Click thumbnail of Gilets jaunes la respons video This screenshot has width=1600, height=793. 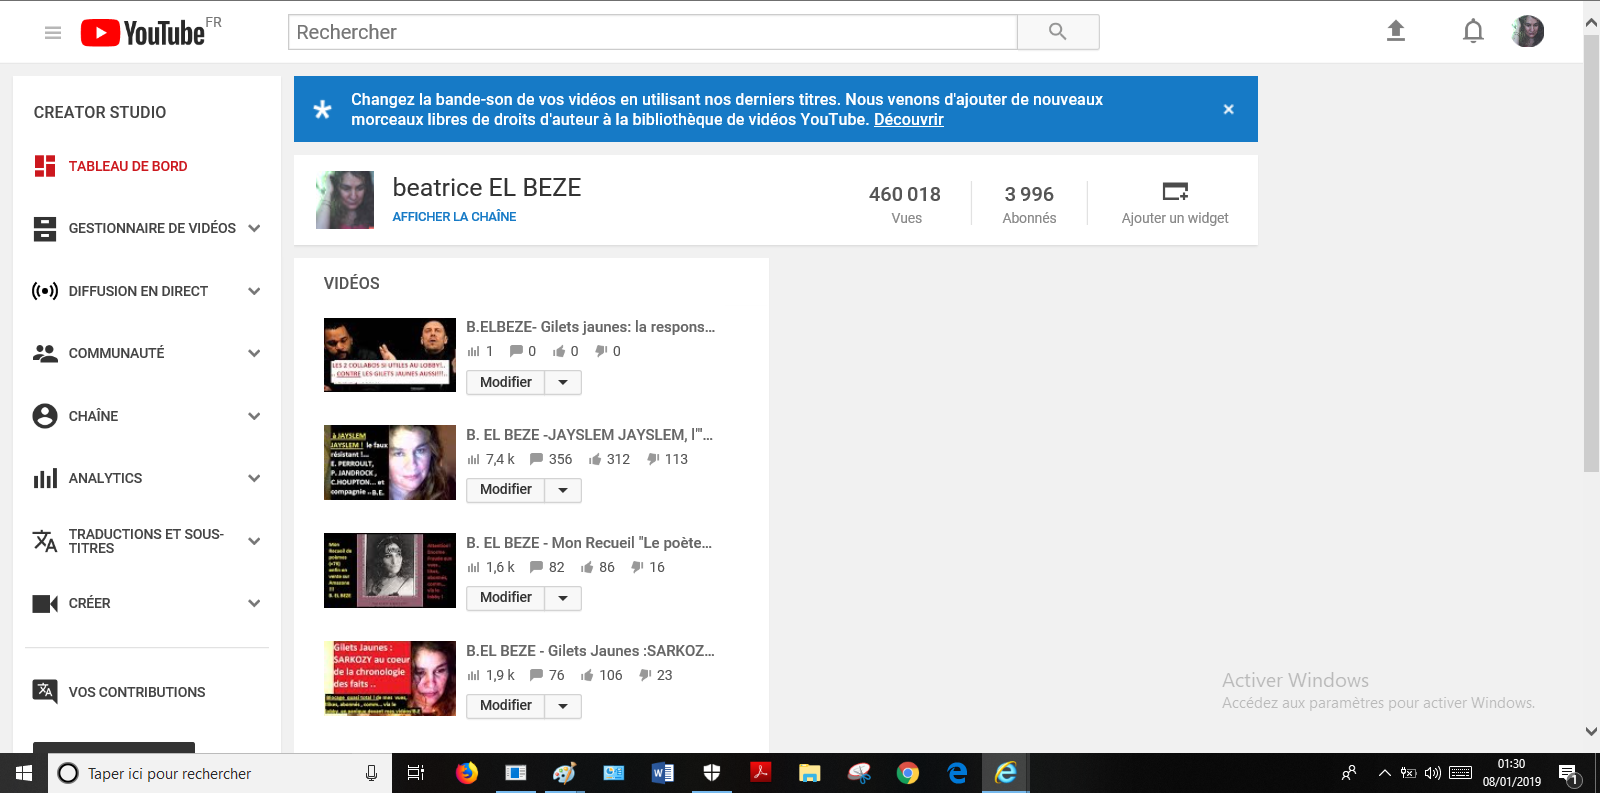click(390, 355)
